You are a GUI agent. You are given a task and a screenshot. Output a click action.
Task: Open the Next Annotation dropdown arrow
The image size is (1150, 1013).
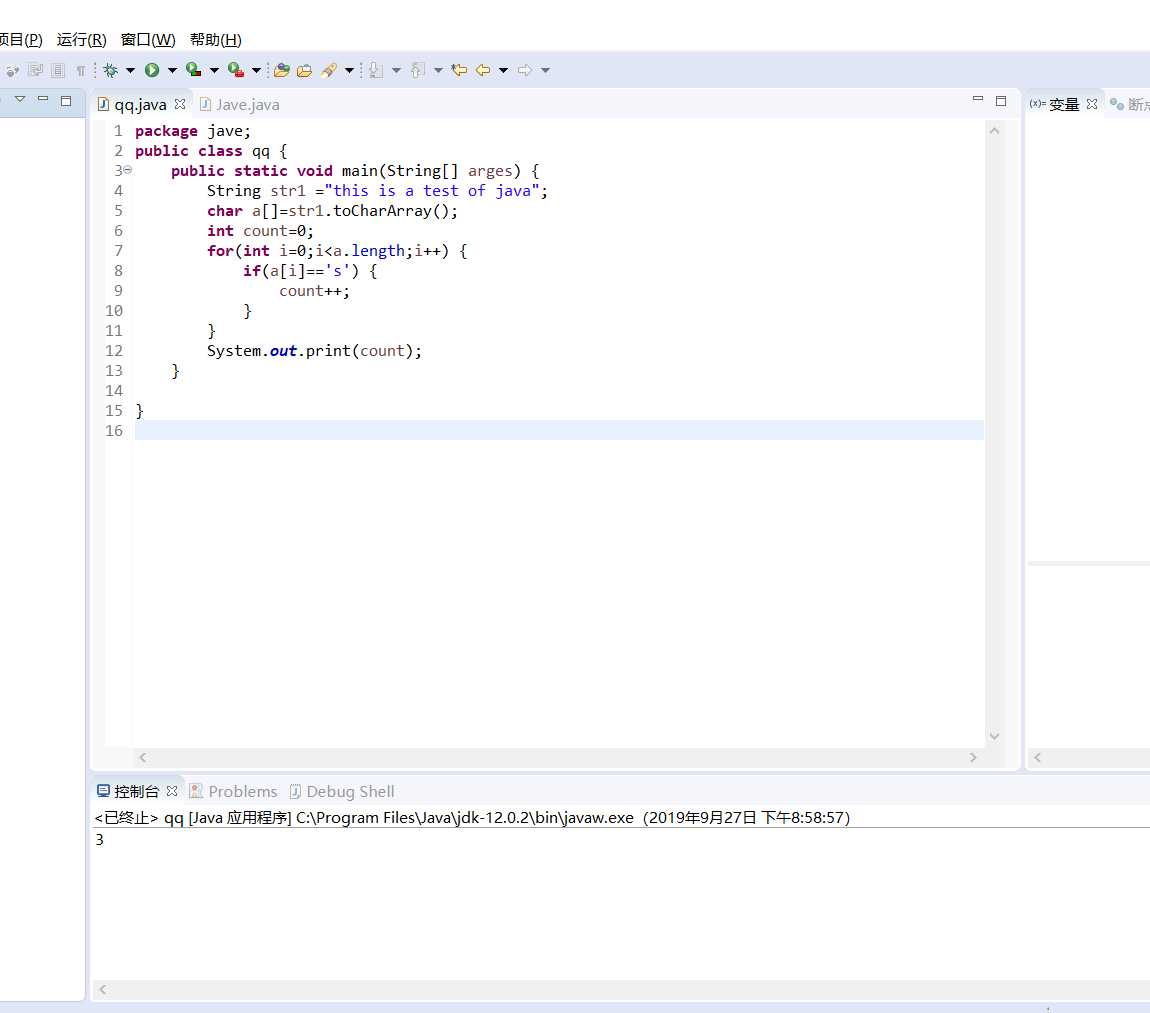[x=396, y=70]
